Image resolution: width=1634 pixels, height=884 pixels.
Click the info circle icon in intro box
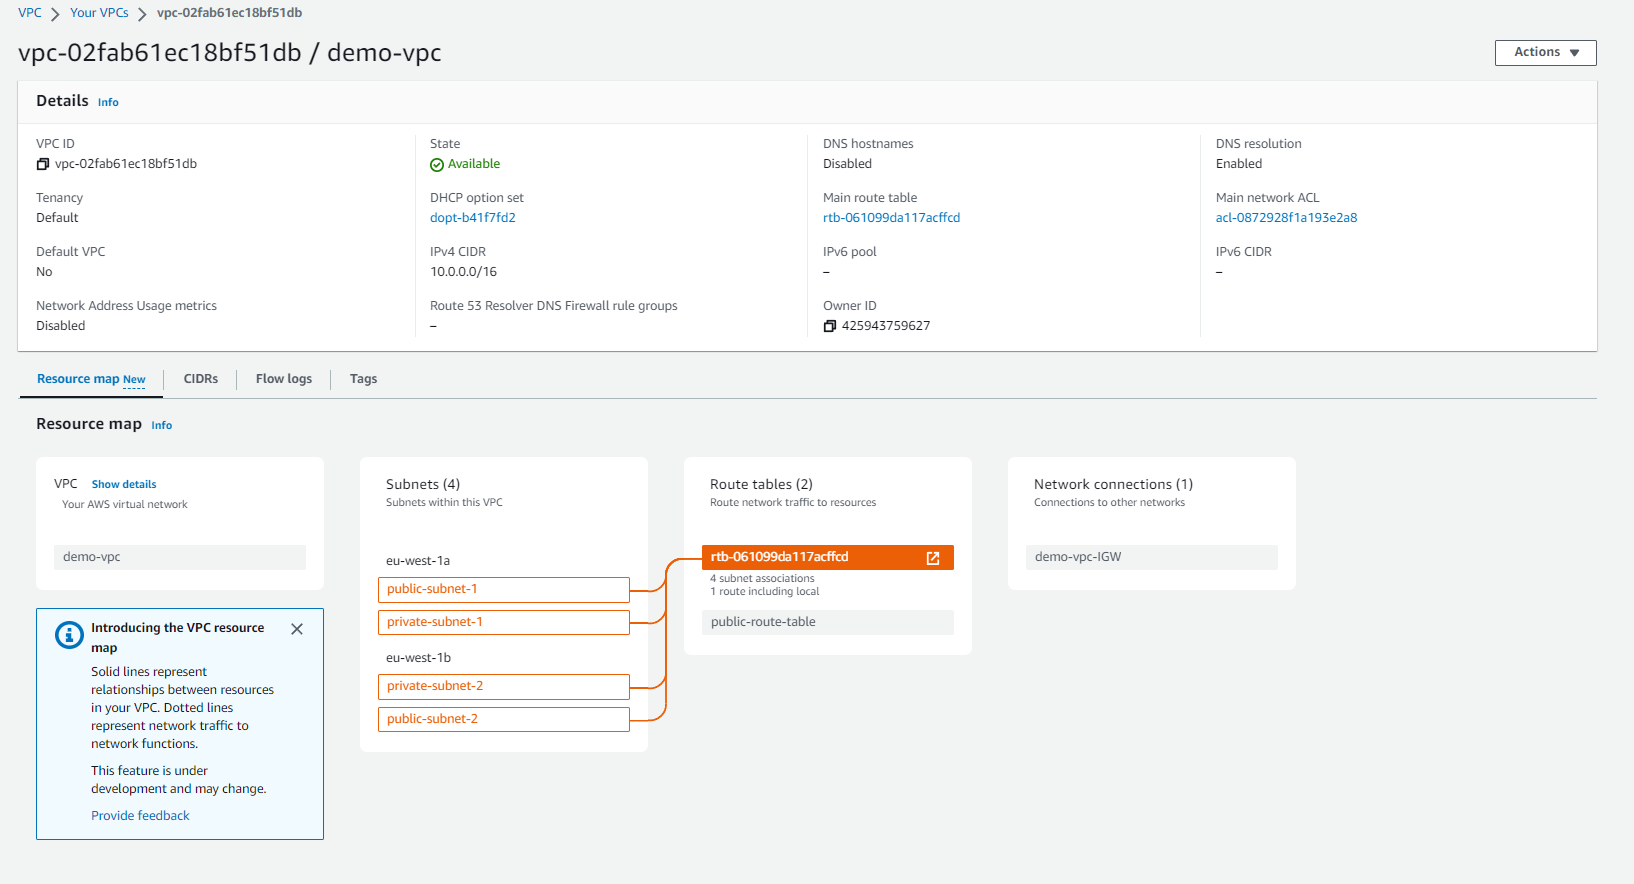tap(69, 635)
